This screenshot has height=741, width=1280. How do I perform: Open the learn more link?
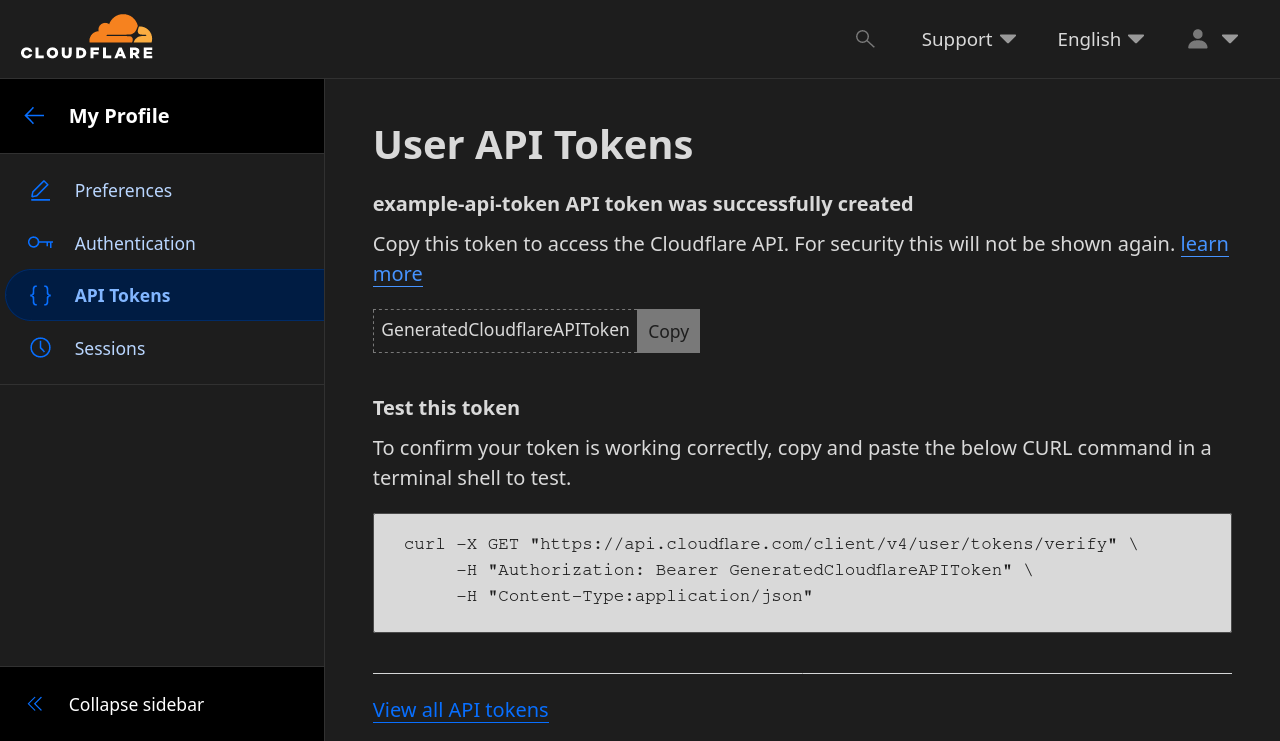pos(1204,243)
